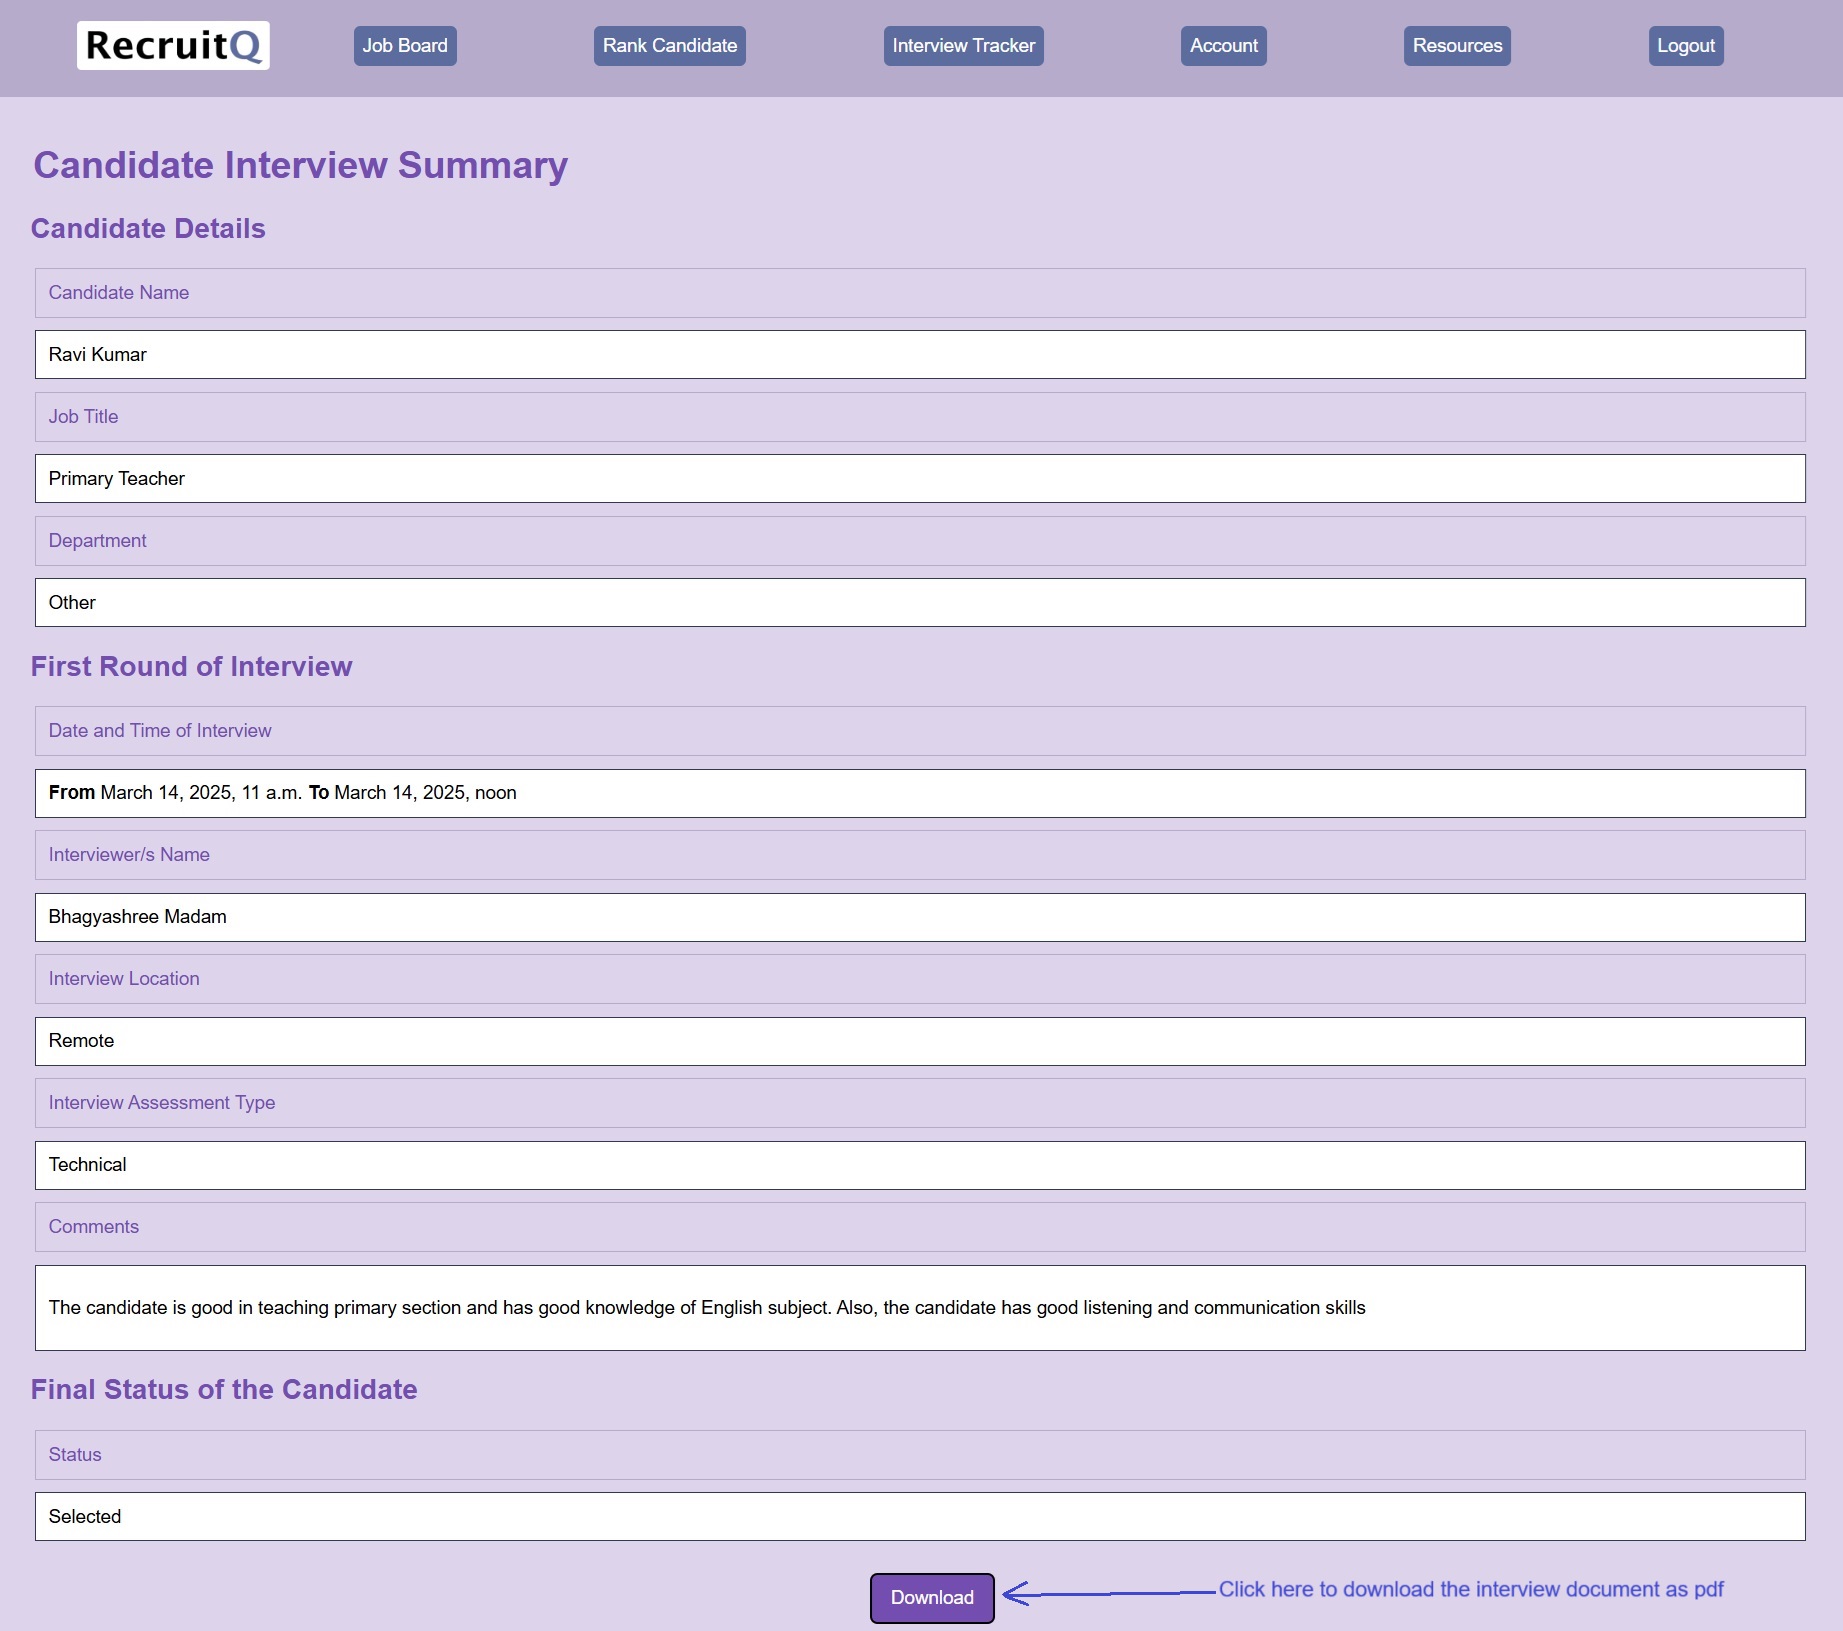Viewport: 1843px width, 1631px height.
Task: Click the download PDF hint link
Action: pyautogui.click(x=1472, y=1588)
